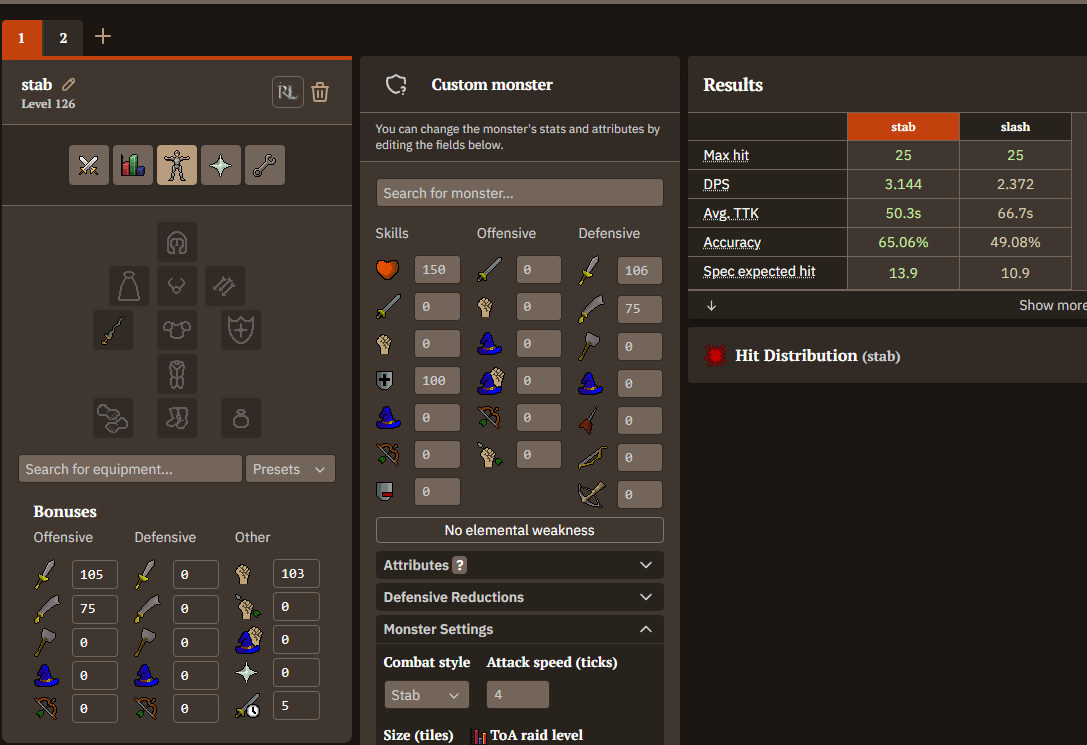Image resolution: width=1087 pixels, height=745 pixels.
Task: Collapse the Monster Settings section
Action: coord(519,629)
